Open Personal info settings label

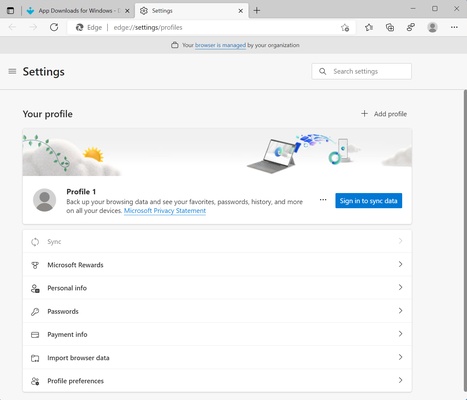click(67, 288)
